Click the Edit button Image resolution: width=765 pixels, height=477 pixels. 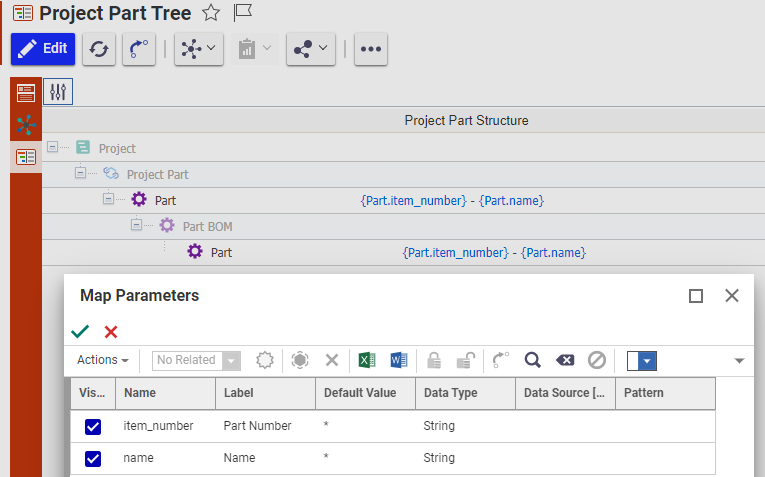pyautogui.click(x=43, y=49)
